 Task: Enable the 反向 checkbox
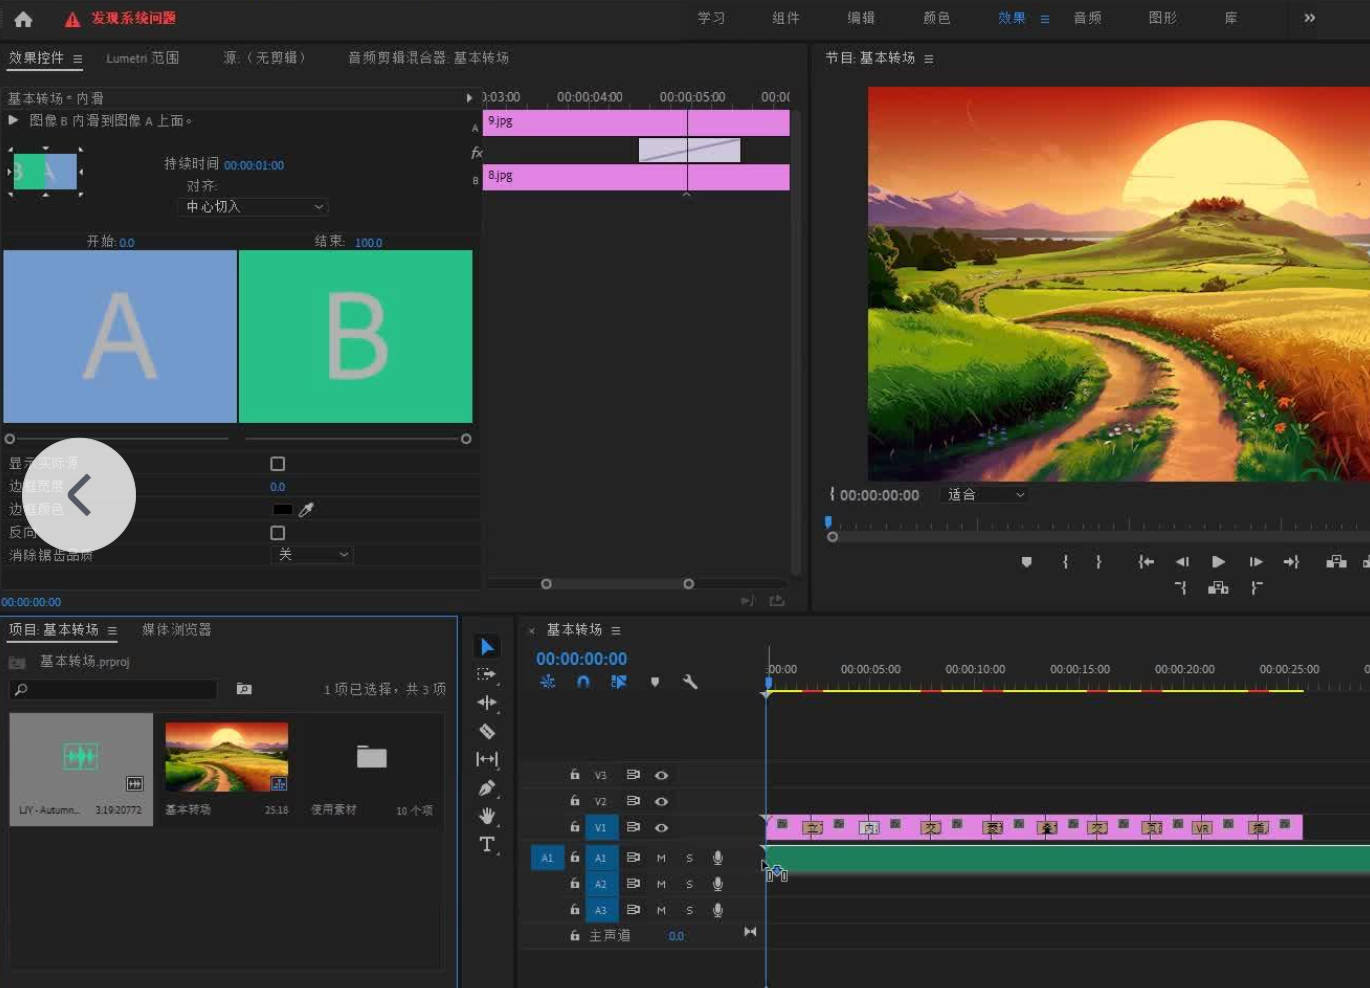tap(278, 533)
